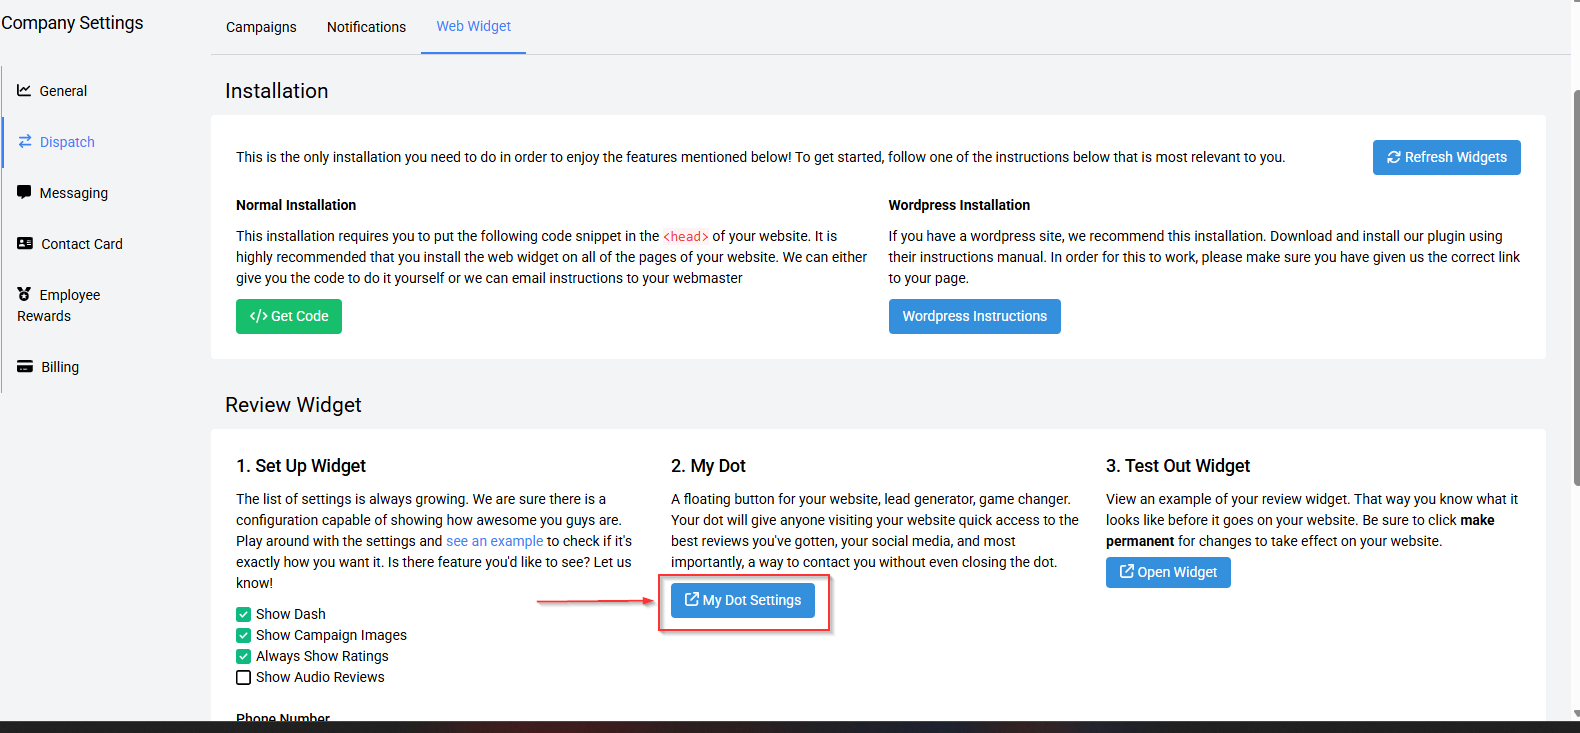Select the Web Widget tab
The width and height of the screenshot is (1580, 733).
point(473,26)
